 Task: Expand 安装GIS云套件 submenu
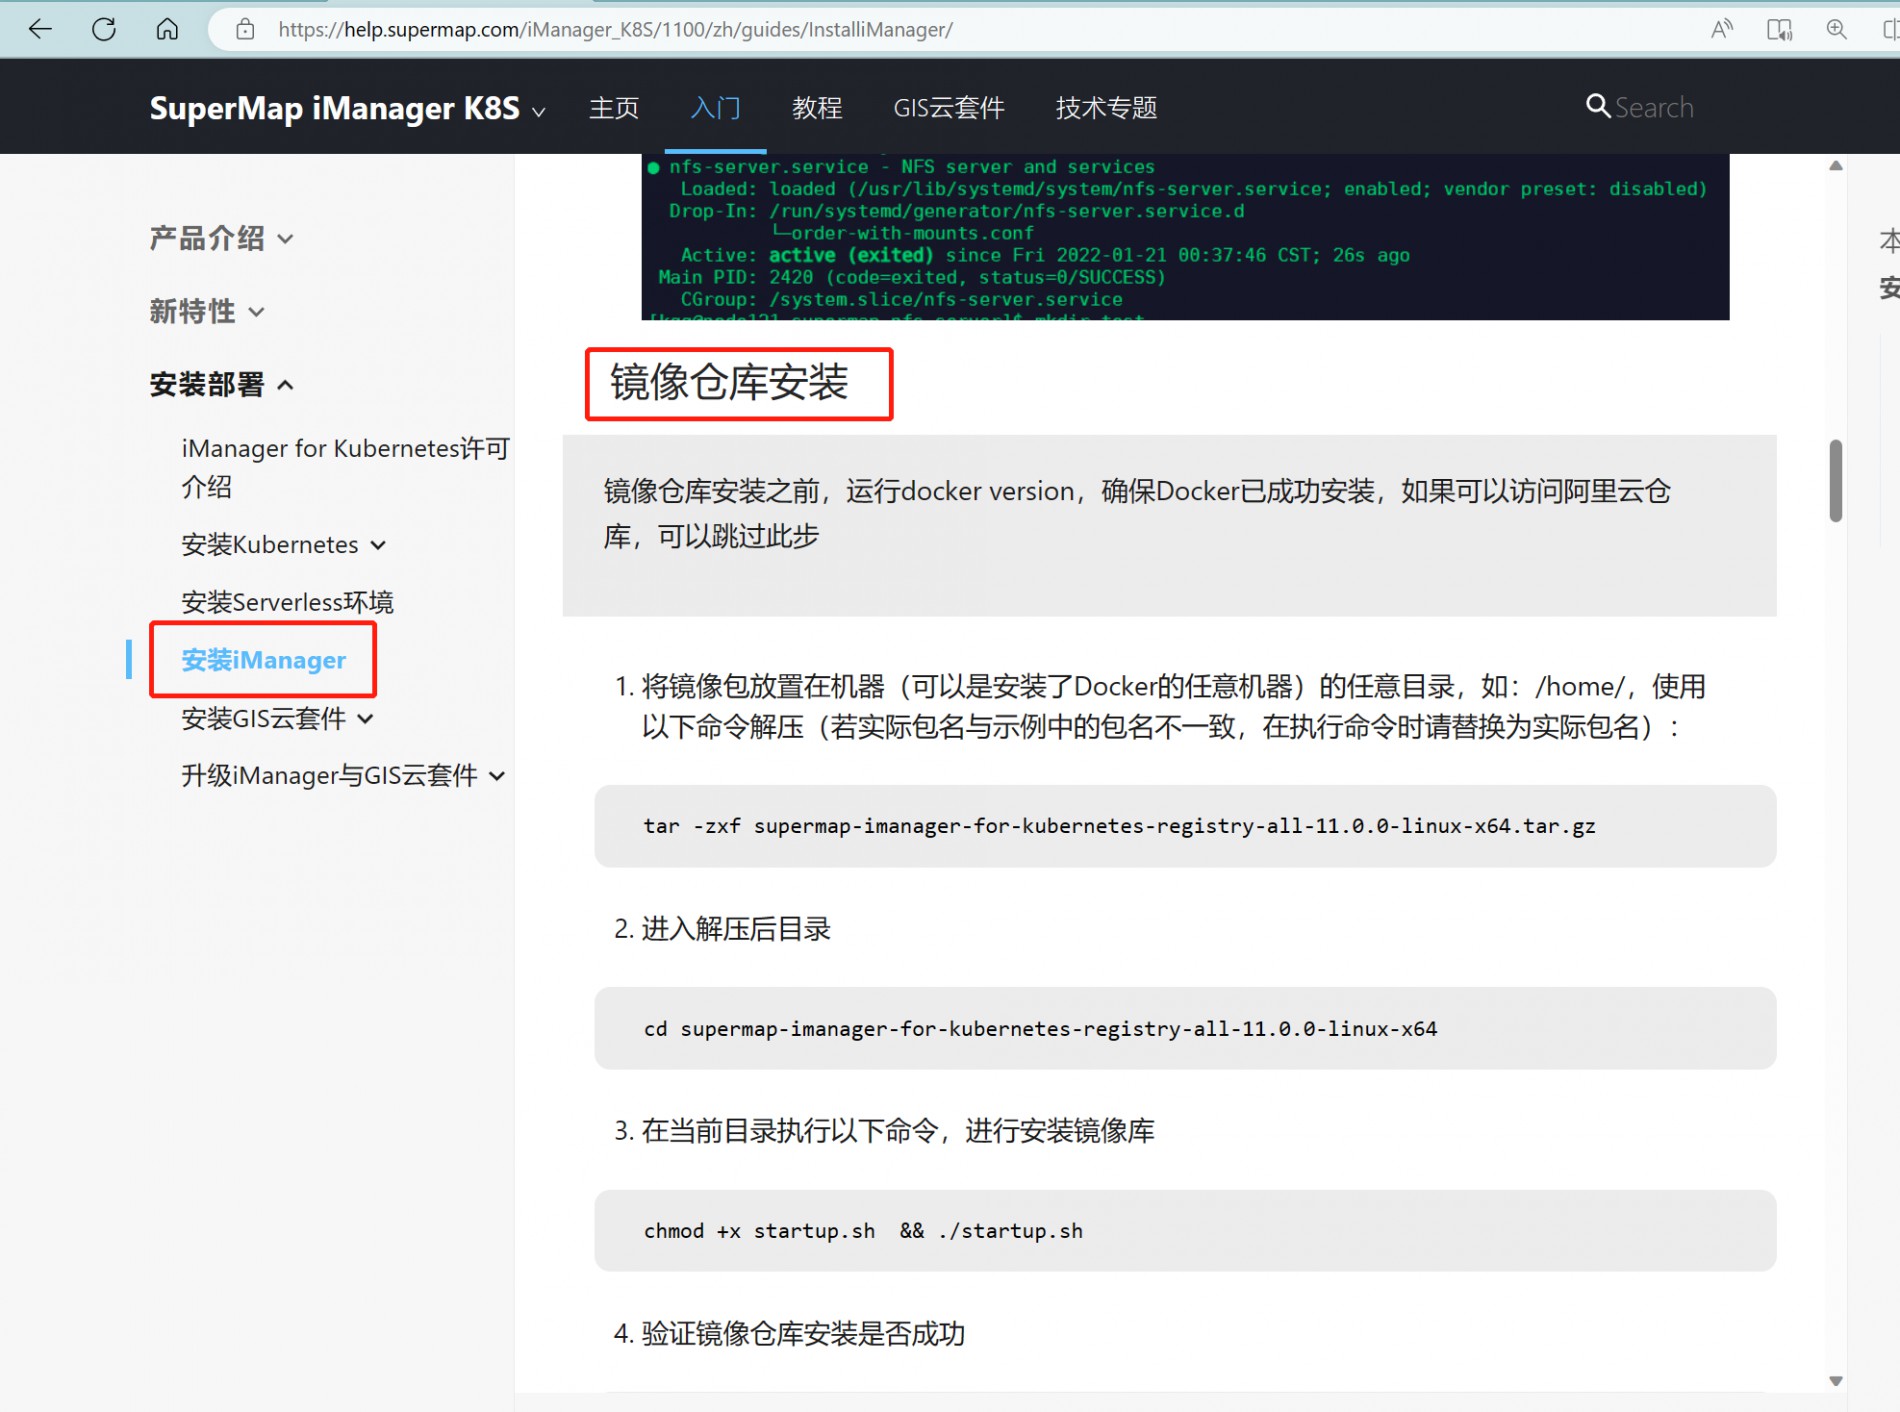click(x=277, y=718)
